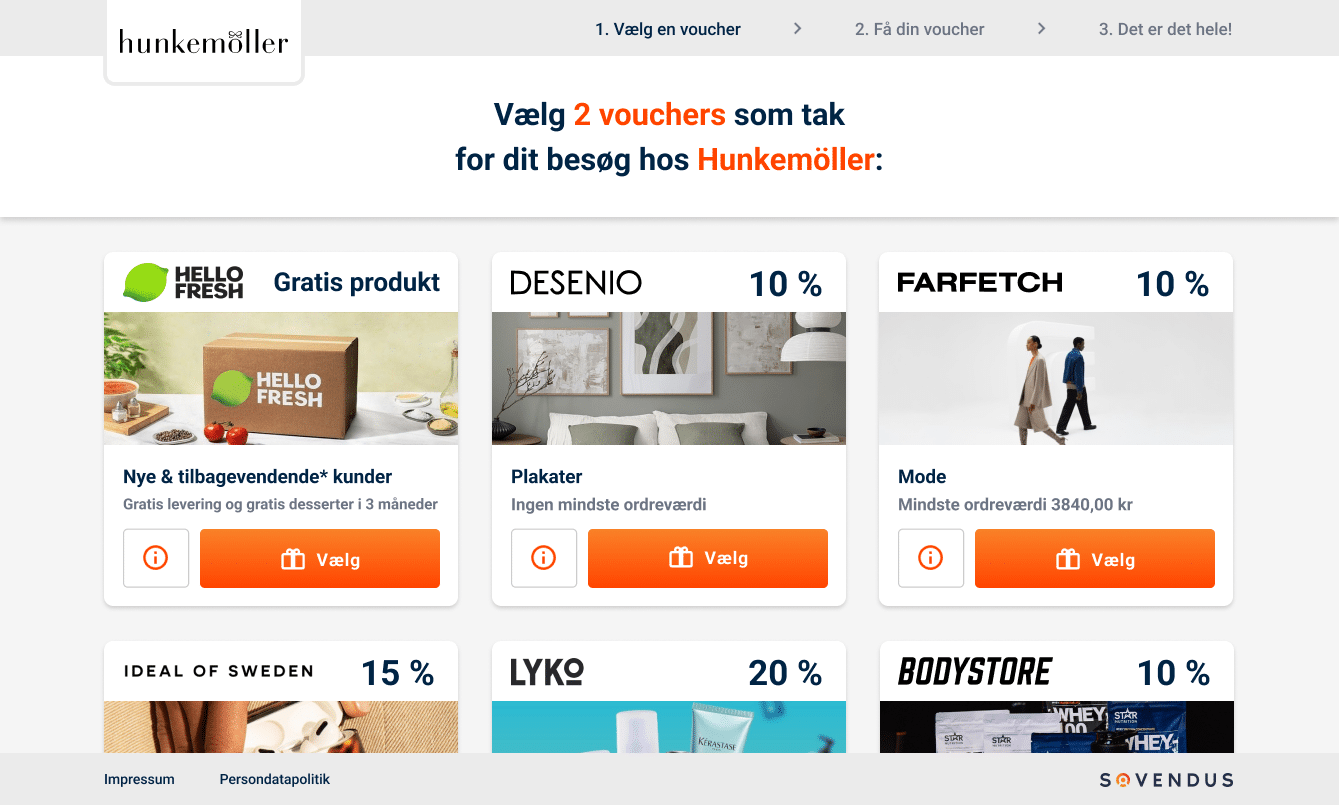The height and width of the screenshot is (805, 1339).
Task: Choose the Desenio 10 % voucher
Action: [708, 558]
